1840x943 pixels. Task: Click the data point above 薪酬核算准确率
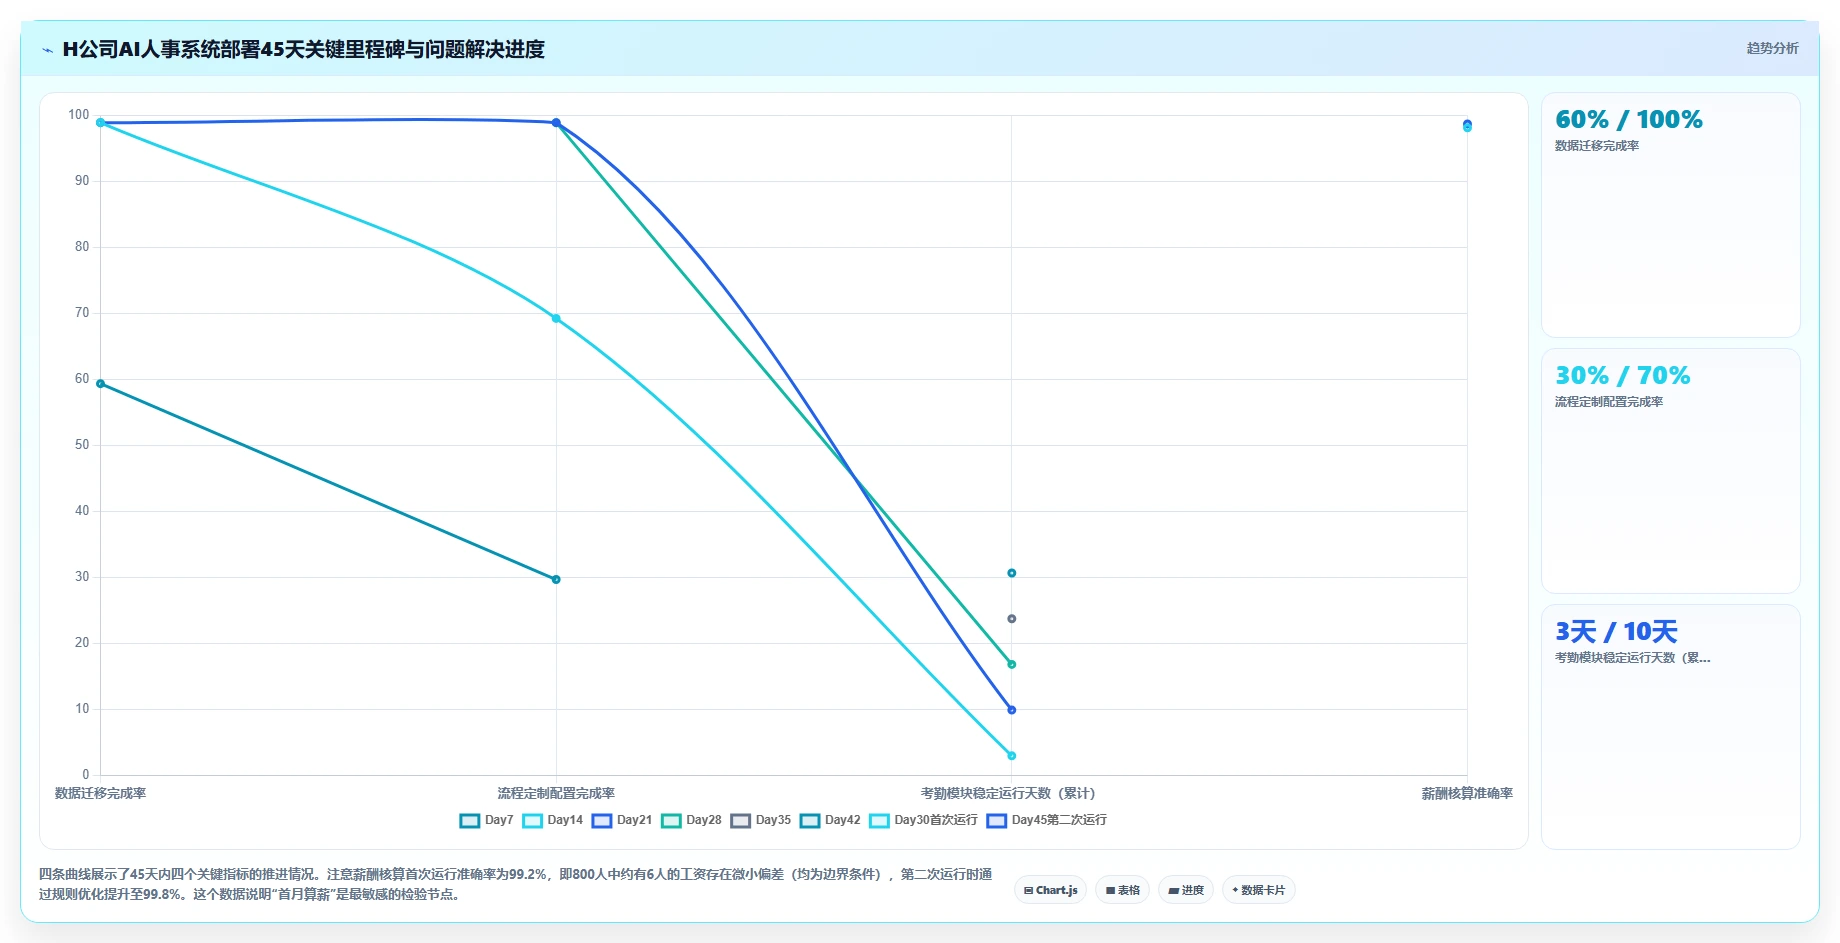click(x=1467, y=125)
